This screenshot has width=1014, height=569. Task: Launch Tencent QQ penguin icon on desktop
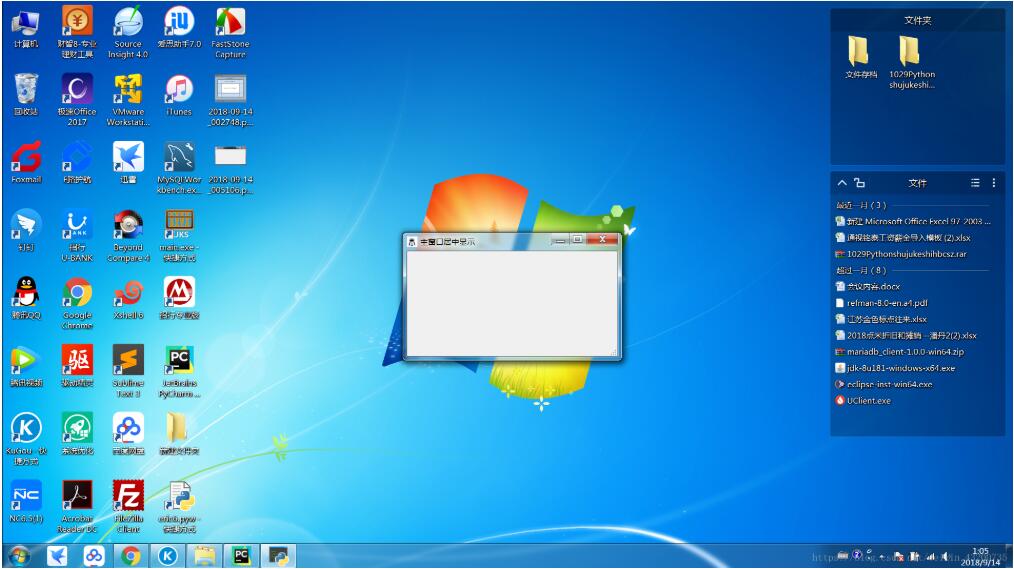coord(26,298)
